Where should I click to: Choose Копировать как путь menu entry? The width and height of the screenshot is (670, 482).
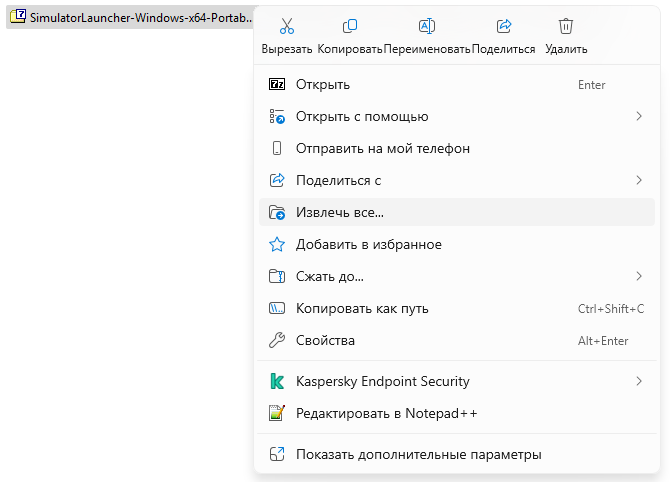[x=362, y=308]
